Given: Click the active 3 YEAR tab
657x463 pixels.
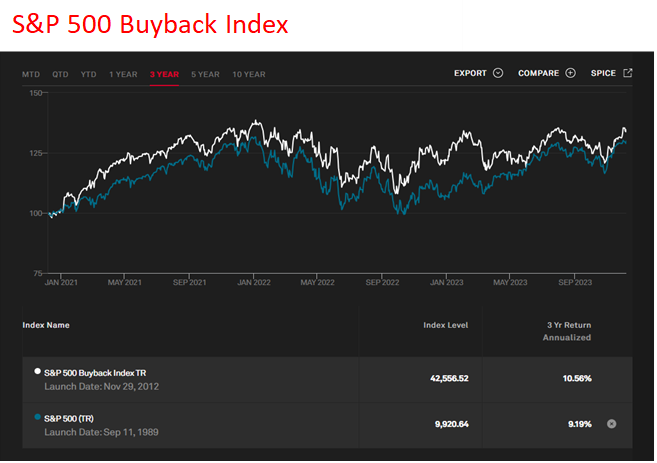Looking at the screenshot, I should (164, 74).
